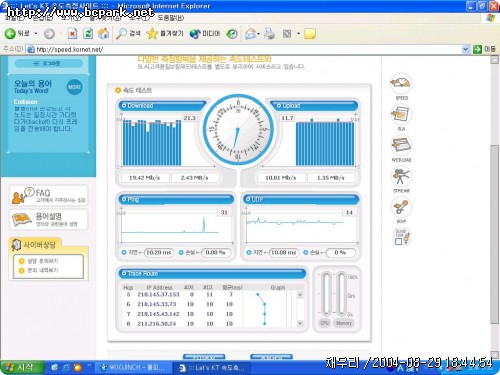This screenshot has width=500, height=375.
Task: Launch the STREAM camera icon
Action: point(401,177)
